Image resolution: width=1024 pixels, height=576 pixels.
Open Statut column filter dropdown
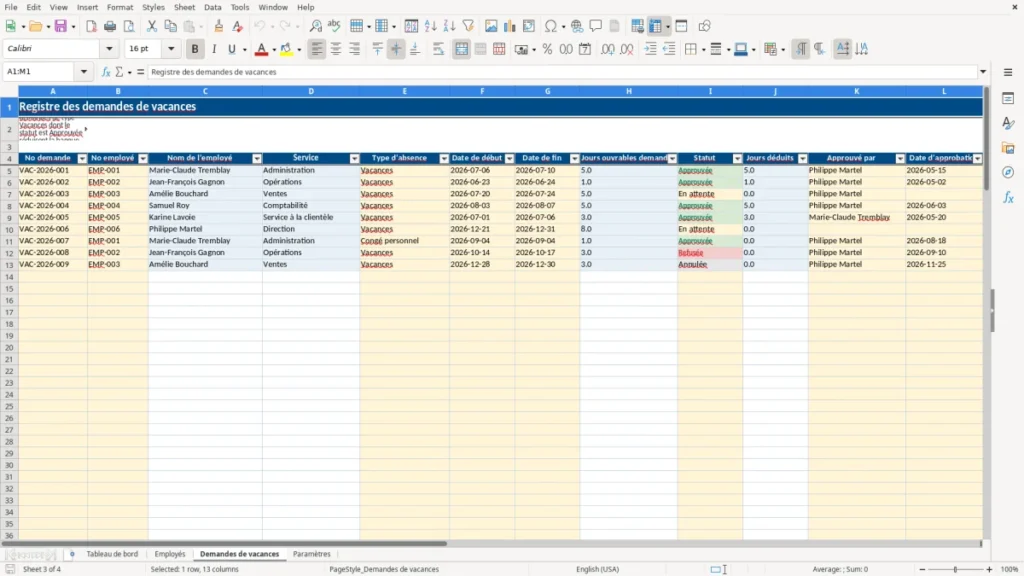[737, 159]
